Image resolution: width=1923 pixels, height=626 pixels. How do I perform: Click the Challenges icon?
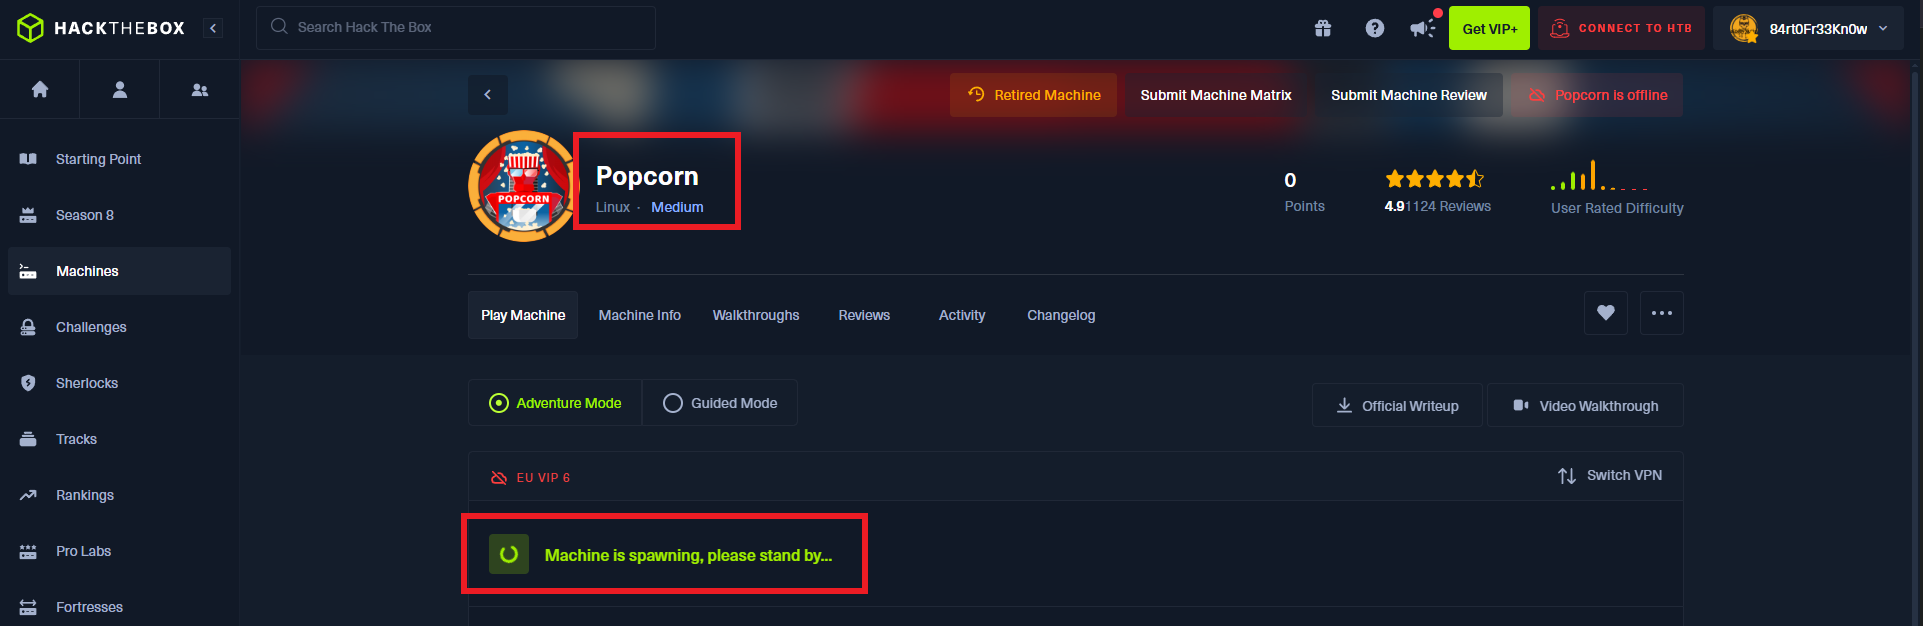28,327
